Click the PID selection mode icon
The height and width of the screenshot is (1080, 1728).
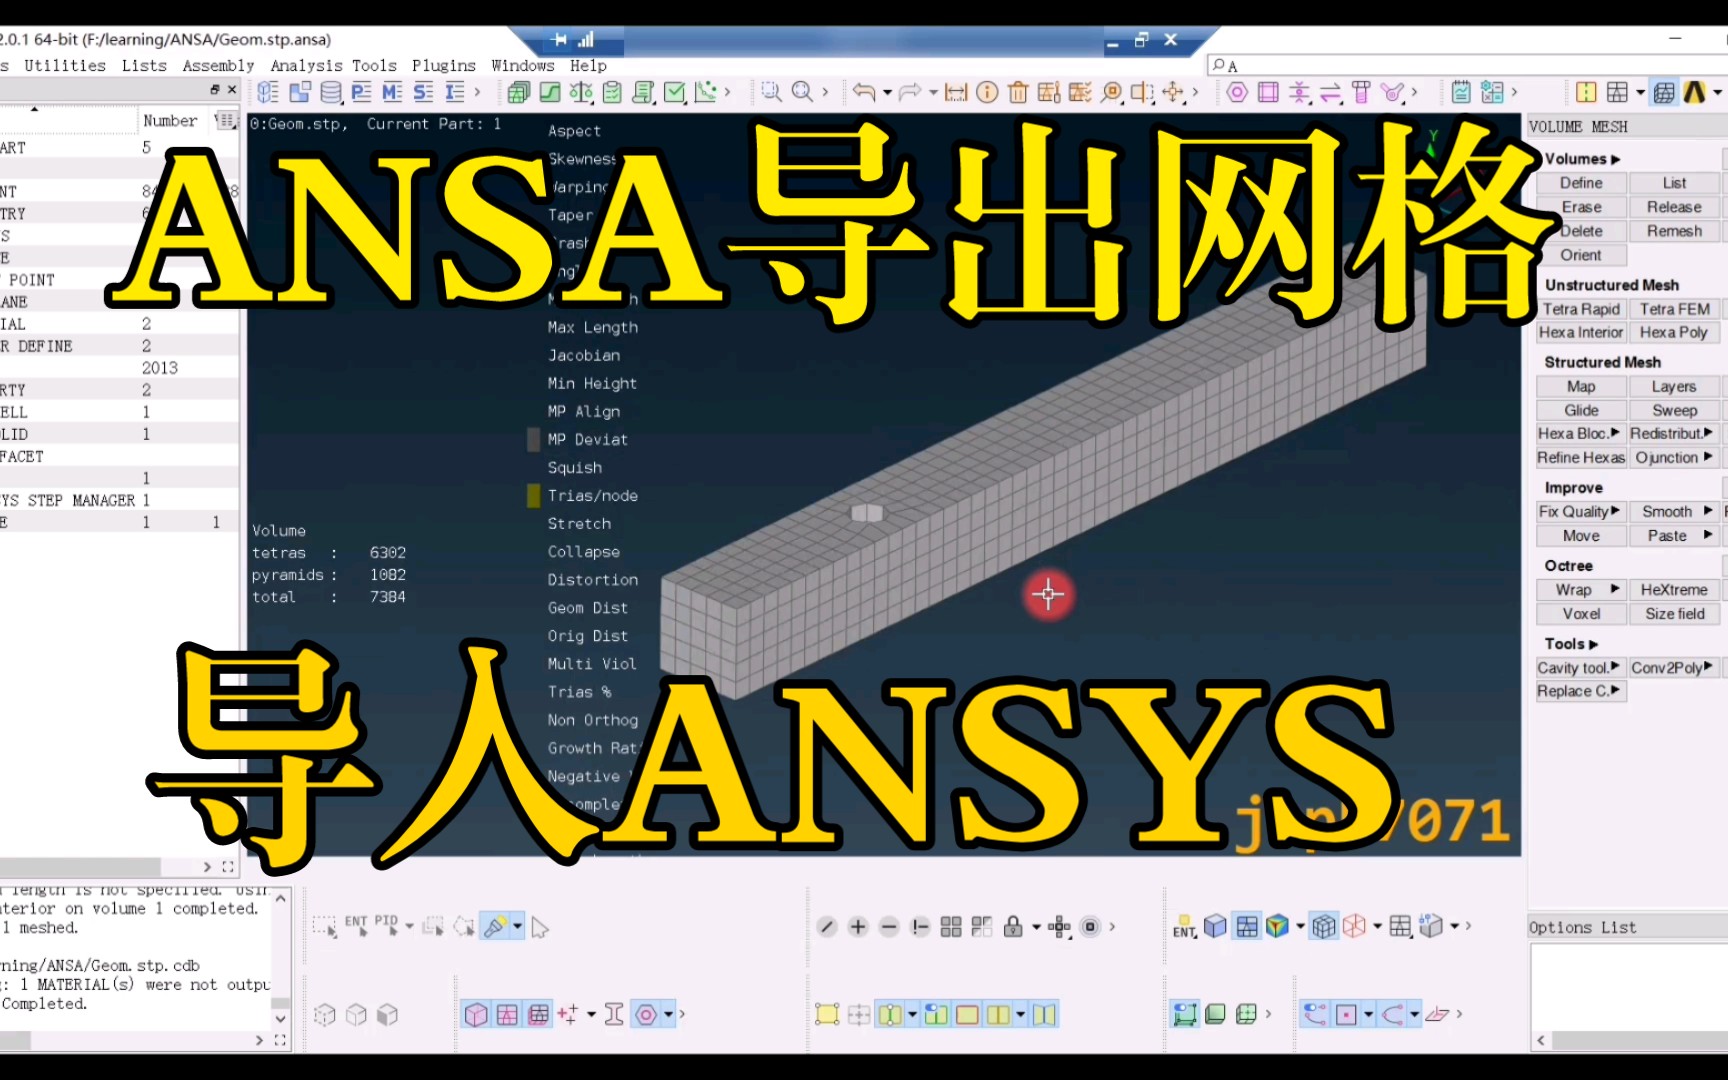(x=386, y=926)
